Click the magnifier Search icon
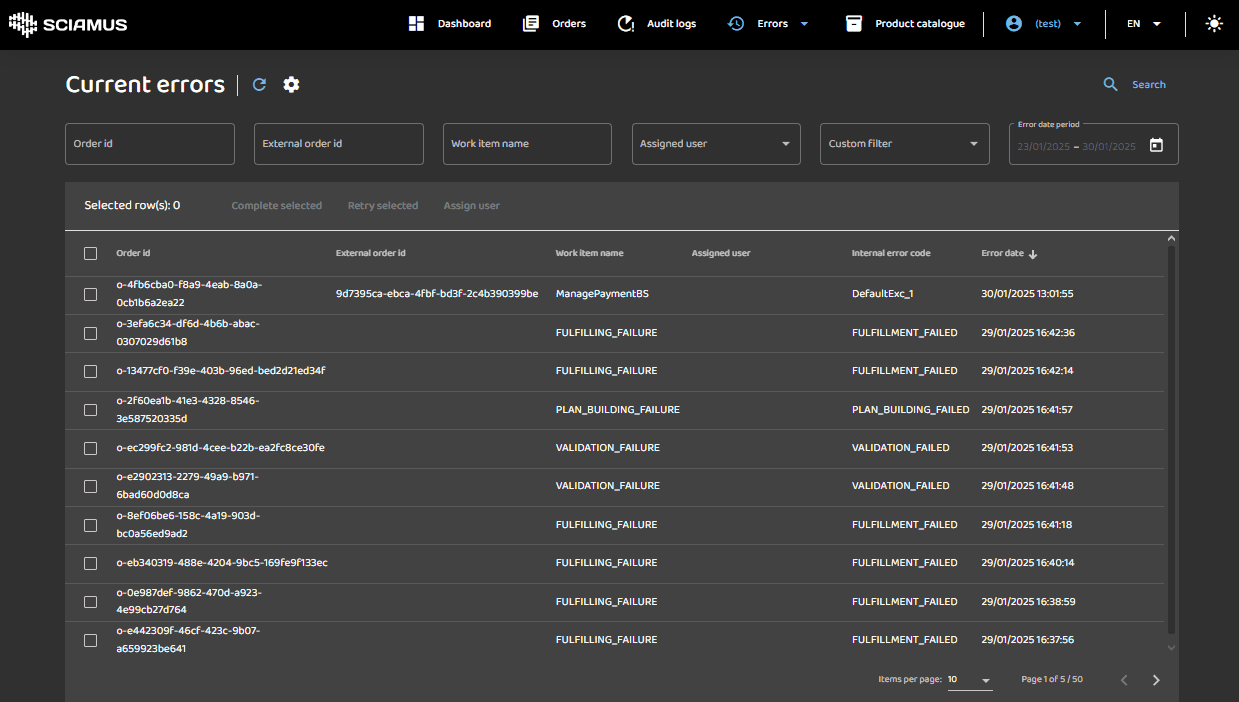 [x=1110, y=85]
